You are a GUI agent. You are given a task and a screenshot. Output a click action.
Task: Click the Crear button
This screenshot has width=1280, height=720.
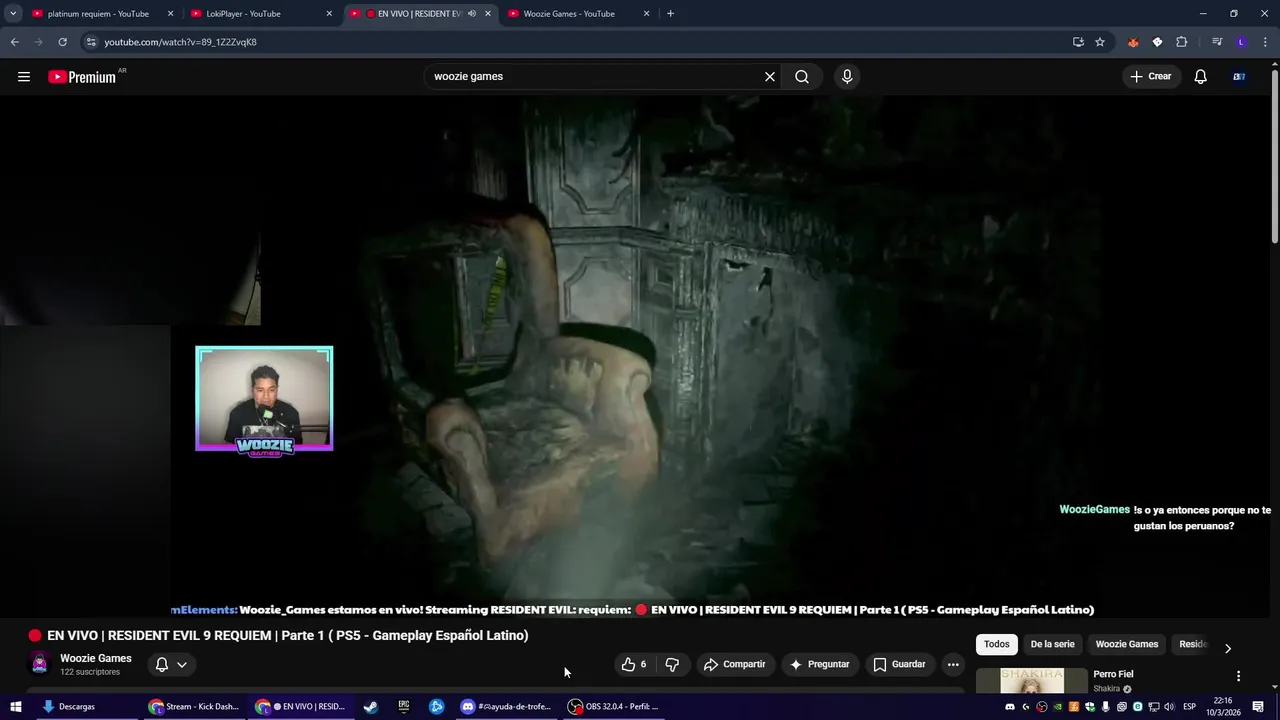pyautogui.click(x=1151, y=77)
